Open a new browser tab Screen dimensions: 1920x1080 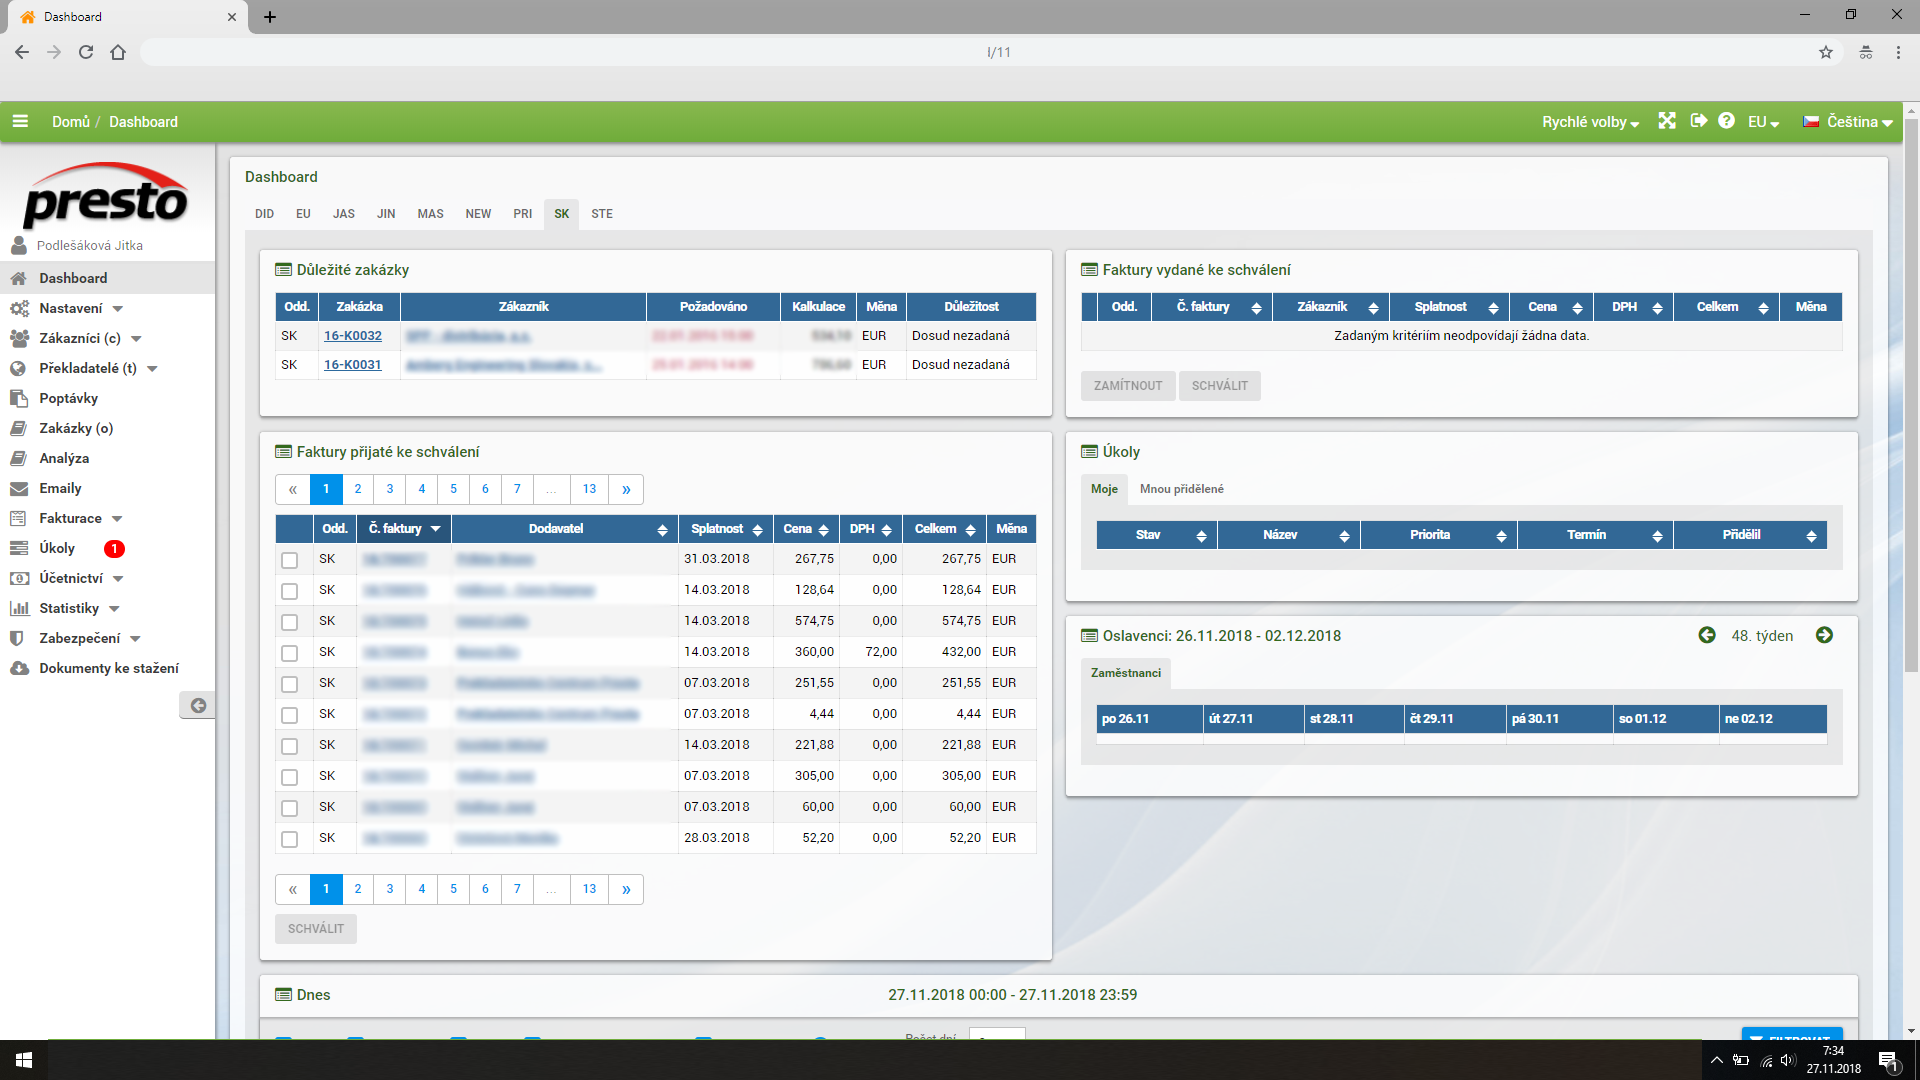(x=270, y=17)
